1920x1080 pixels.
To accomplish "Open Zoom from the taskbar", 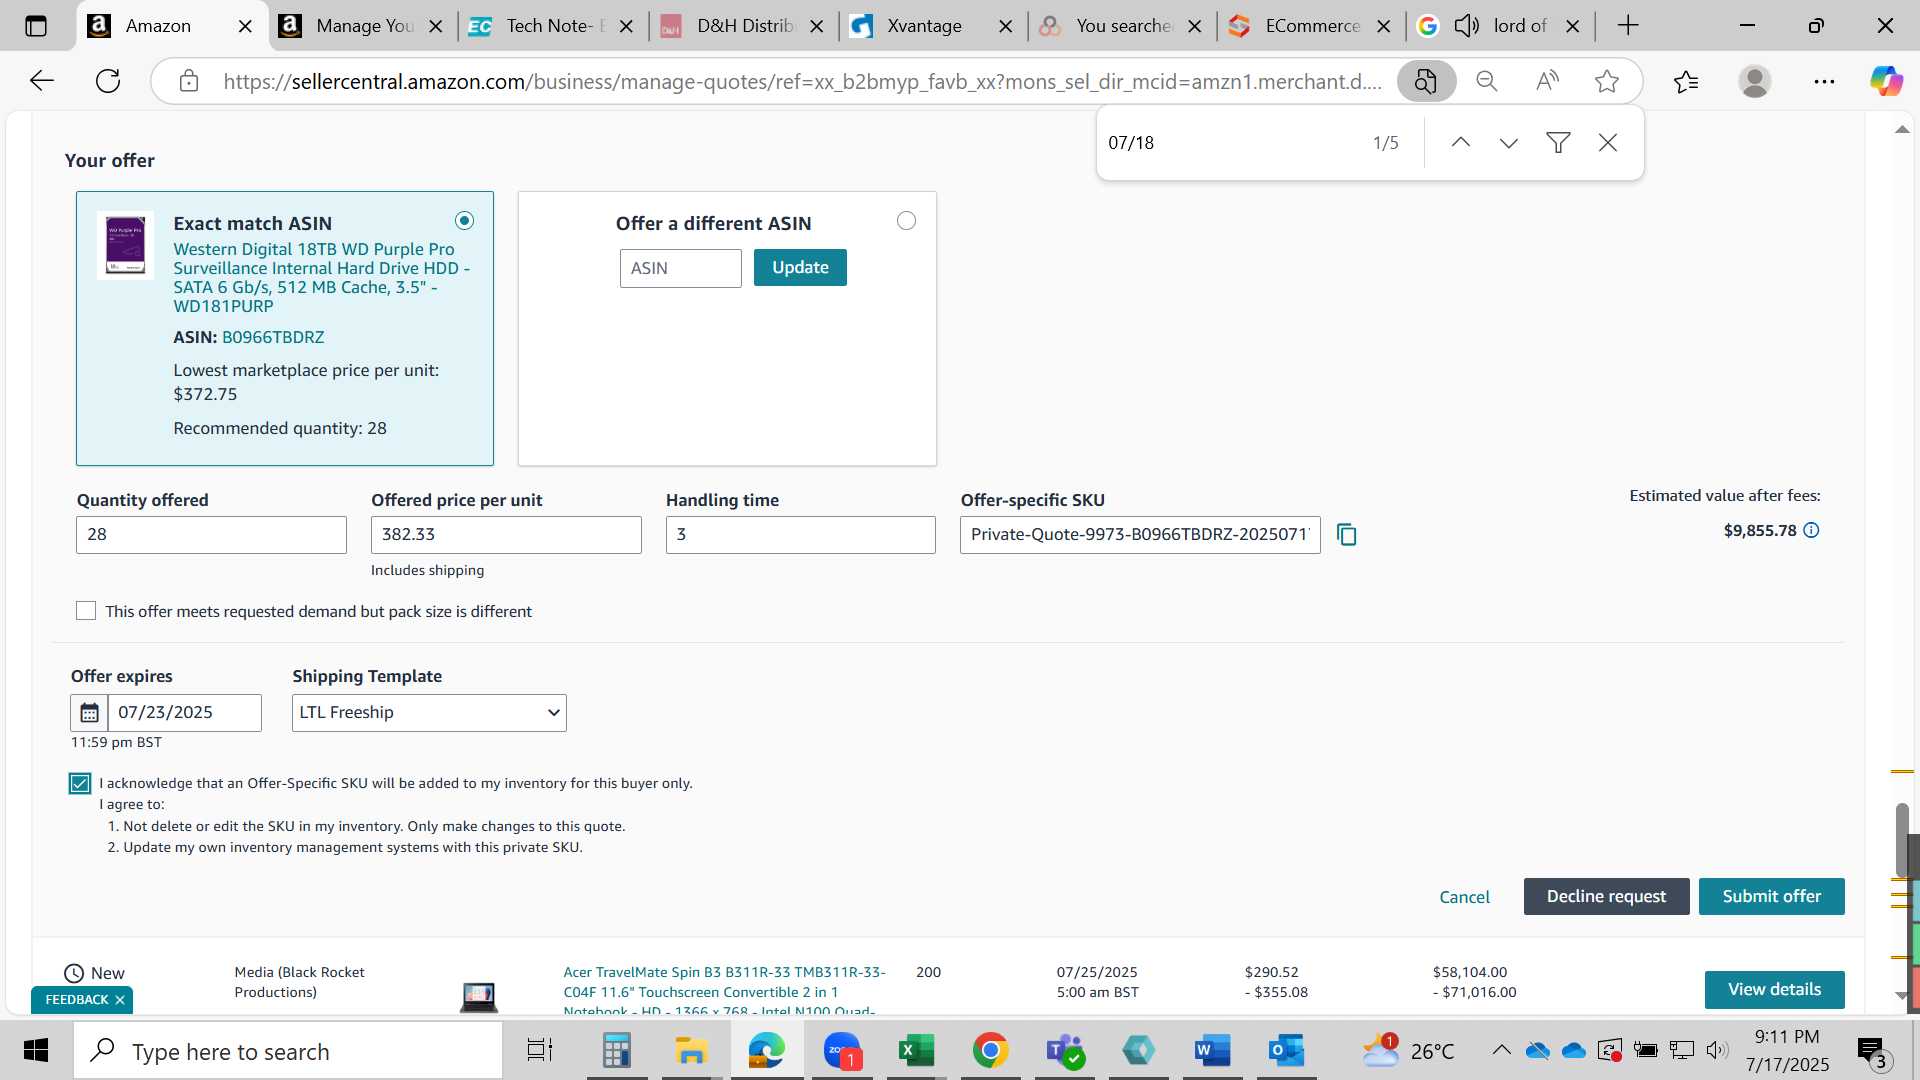I will coord(842,1051).
